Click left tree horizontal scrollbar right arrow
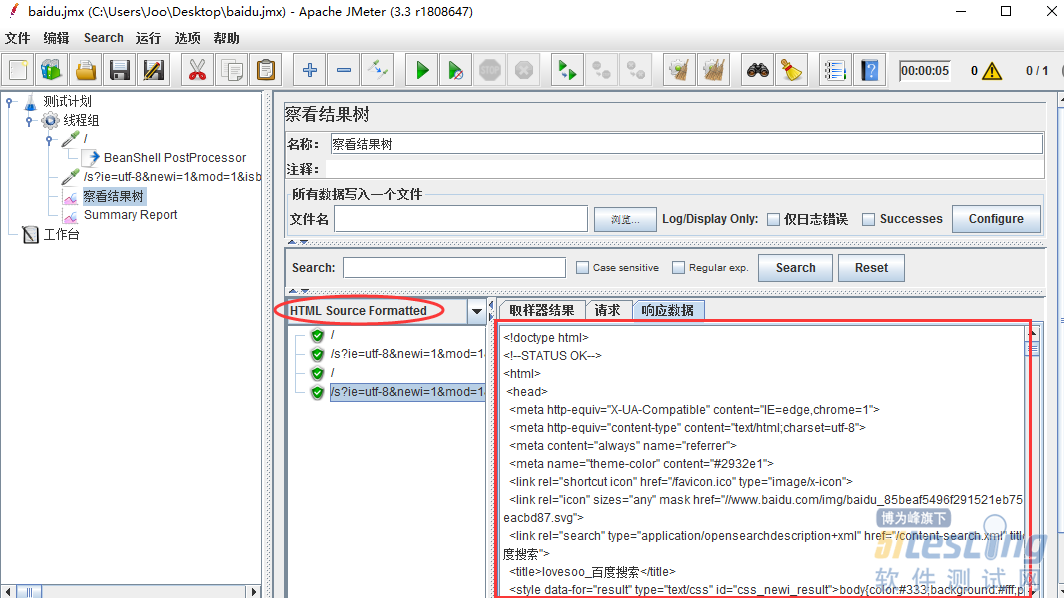The width and height of the screenshot is (1064, 598). point(254,592)
